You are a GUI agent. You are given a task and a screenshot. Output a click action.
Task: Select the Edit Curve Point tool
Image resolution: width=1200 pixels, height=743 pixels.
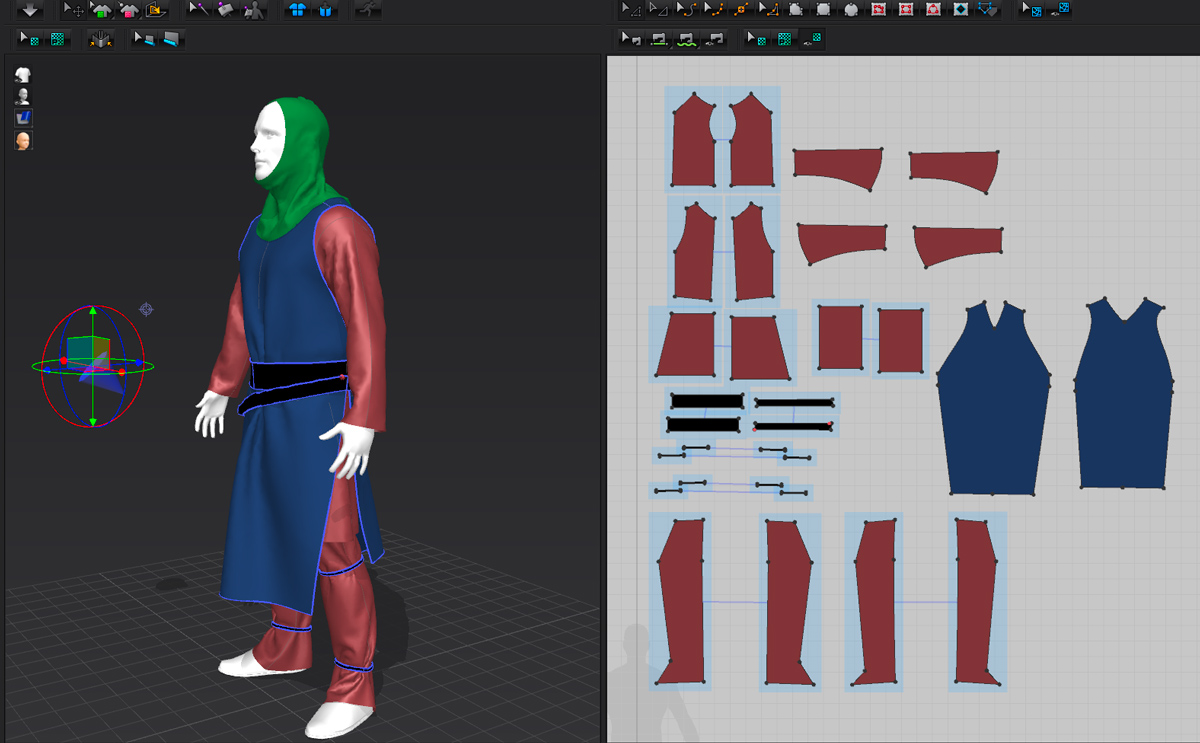click(713, 9)
